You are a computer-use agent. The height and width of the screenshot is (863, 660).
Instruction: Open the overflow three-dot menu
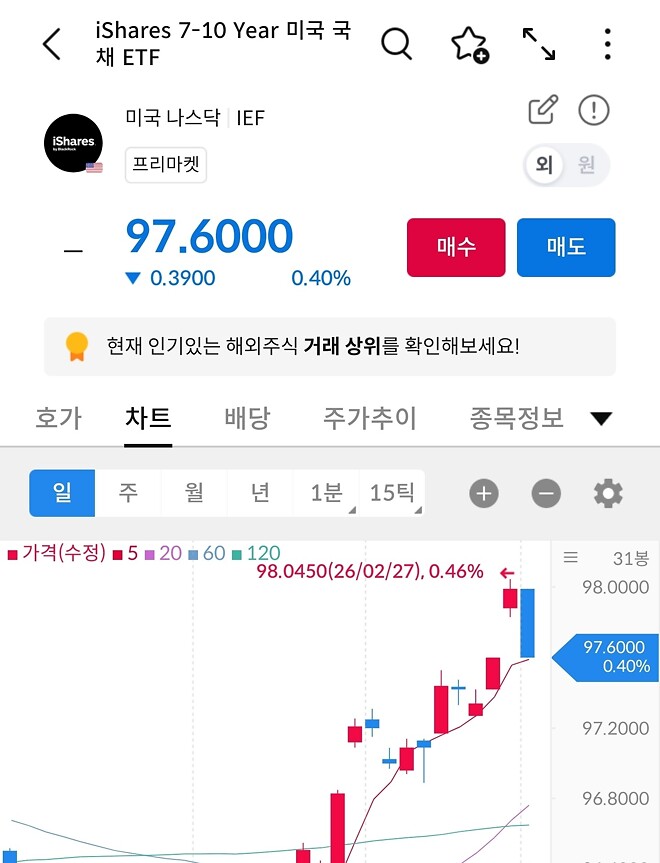click(607, 43)
